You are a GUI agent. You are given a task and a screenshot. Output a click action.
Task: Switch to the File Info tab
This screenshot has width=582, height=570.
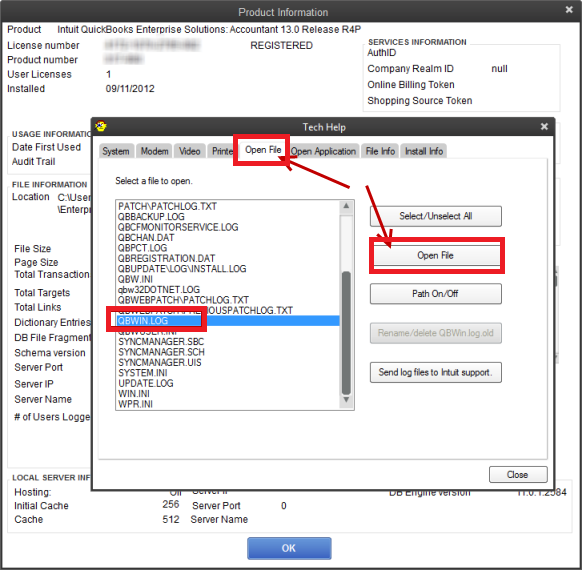tap(380, 151)
